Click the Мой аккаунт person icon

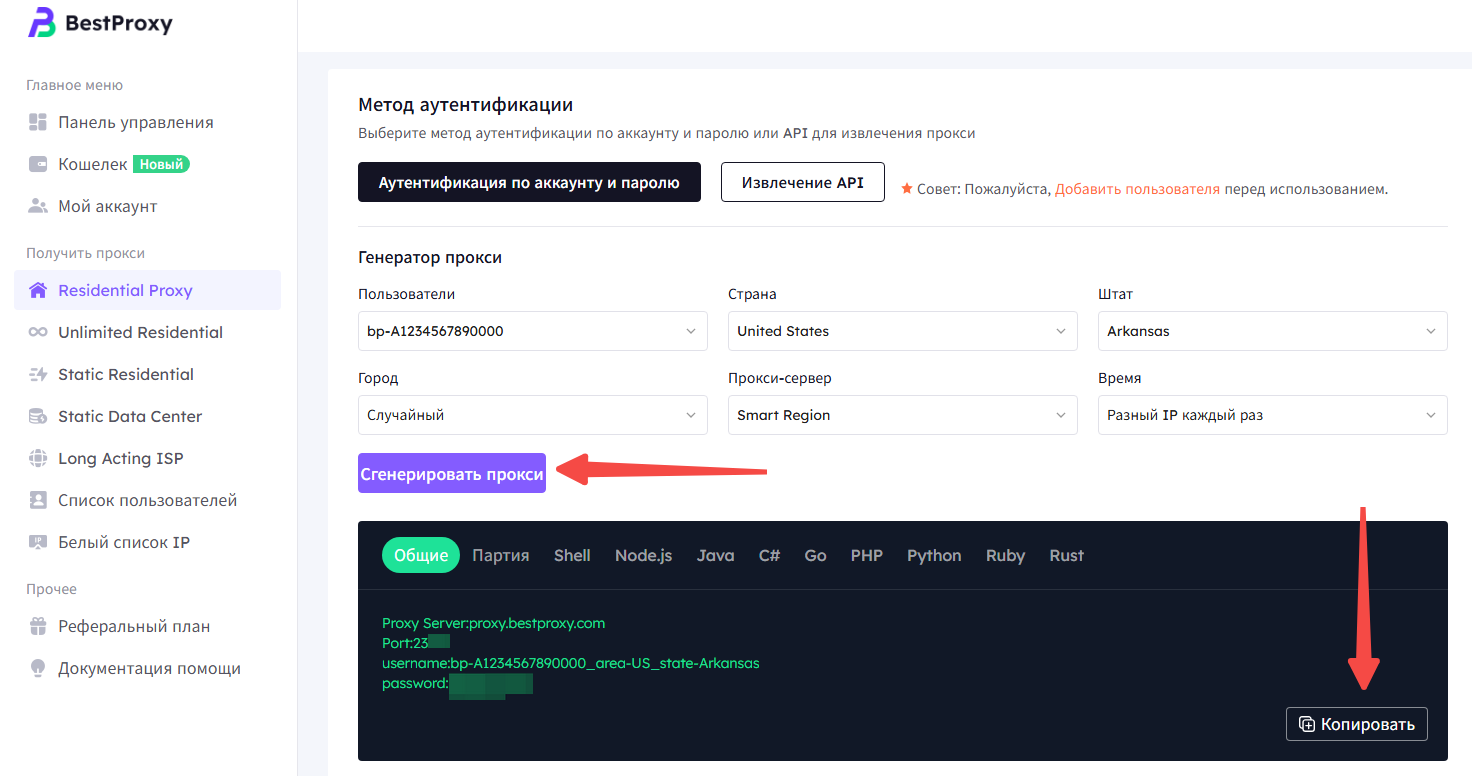[38, 206]
